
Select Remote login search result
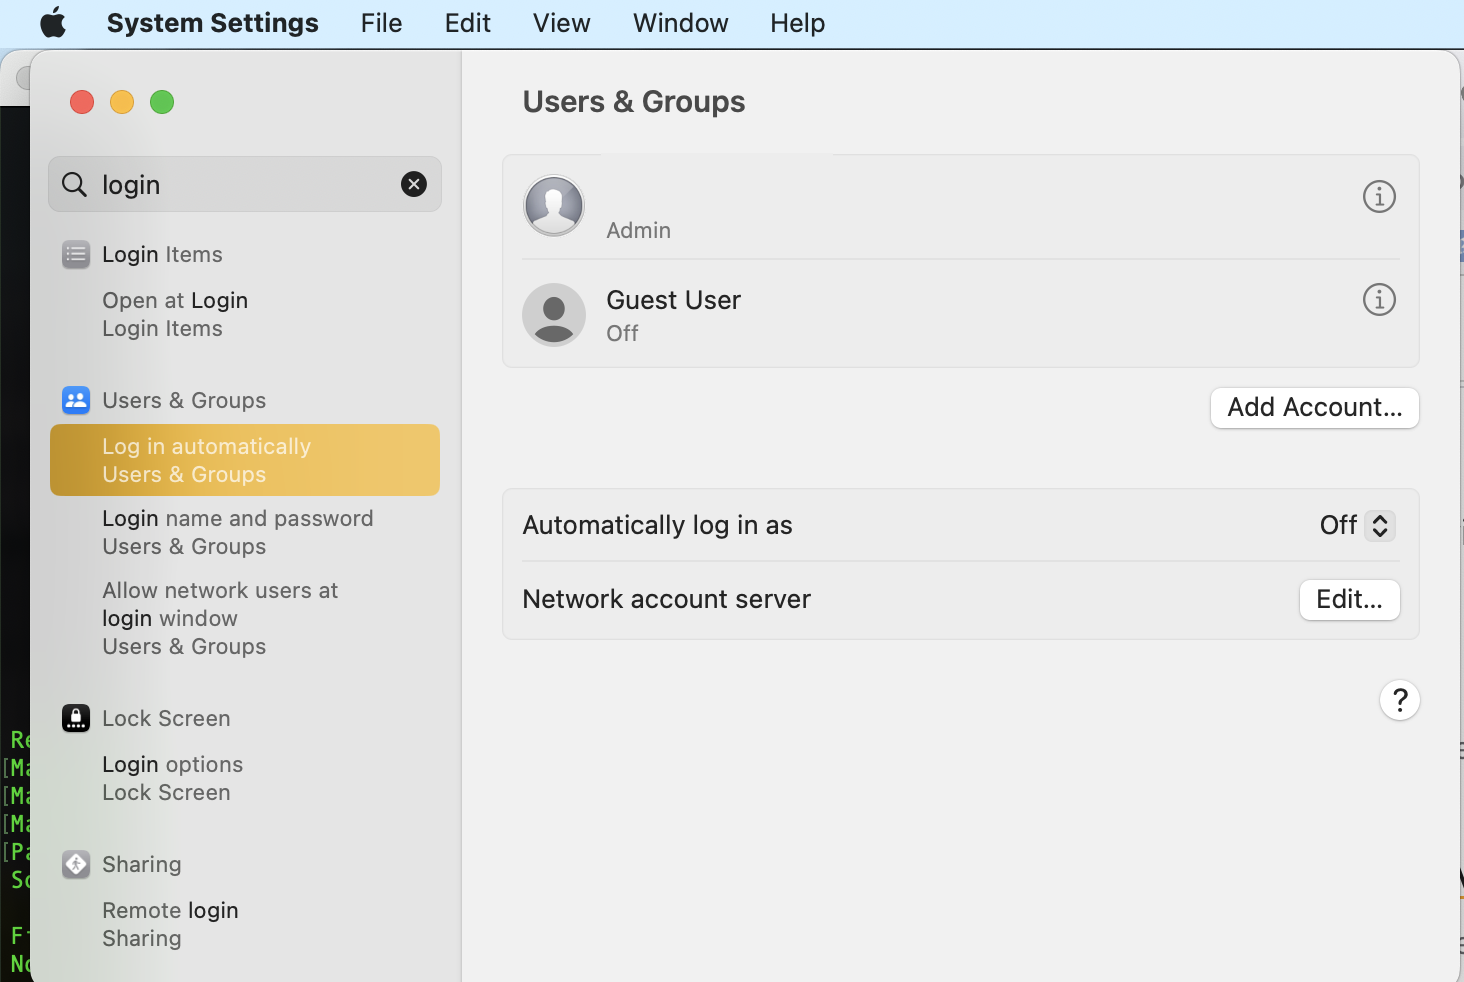(x=170, y=924)
